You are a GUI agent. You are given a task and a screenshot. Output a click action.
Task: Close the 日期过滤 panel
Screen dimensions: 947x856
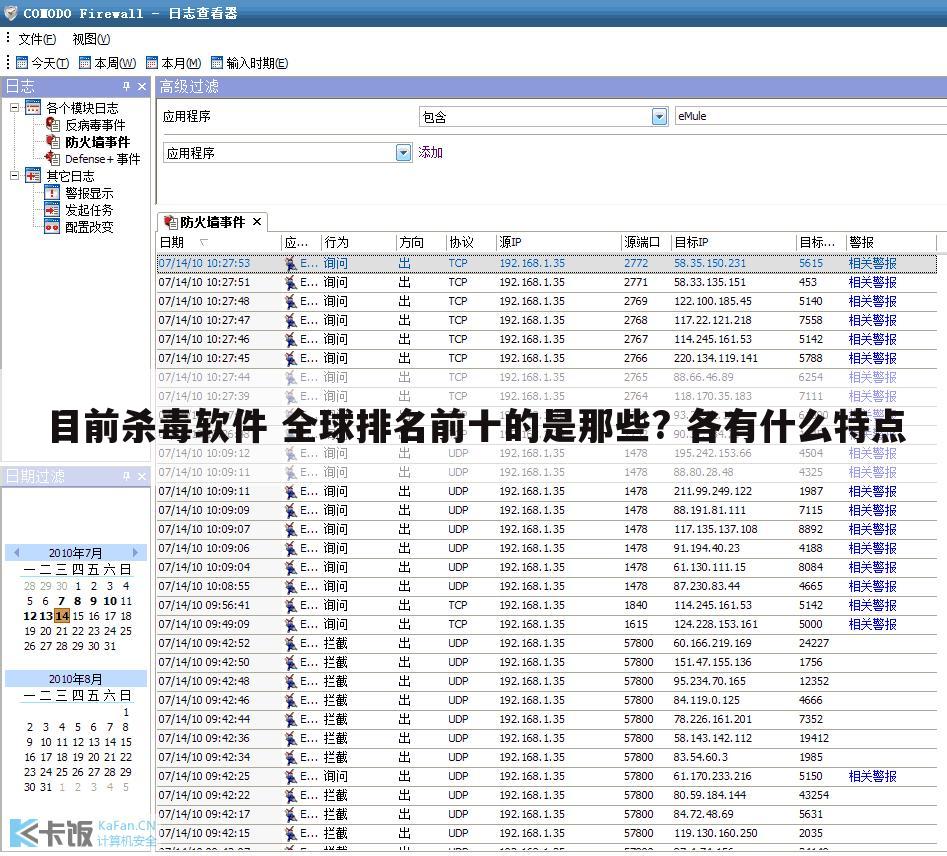point(142,476)
